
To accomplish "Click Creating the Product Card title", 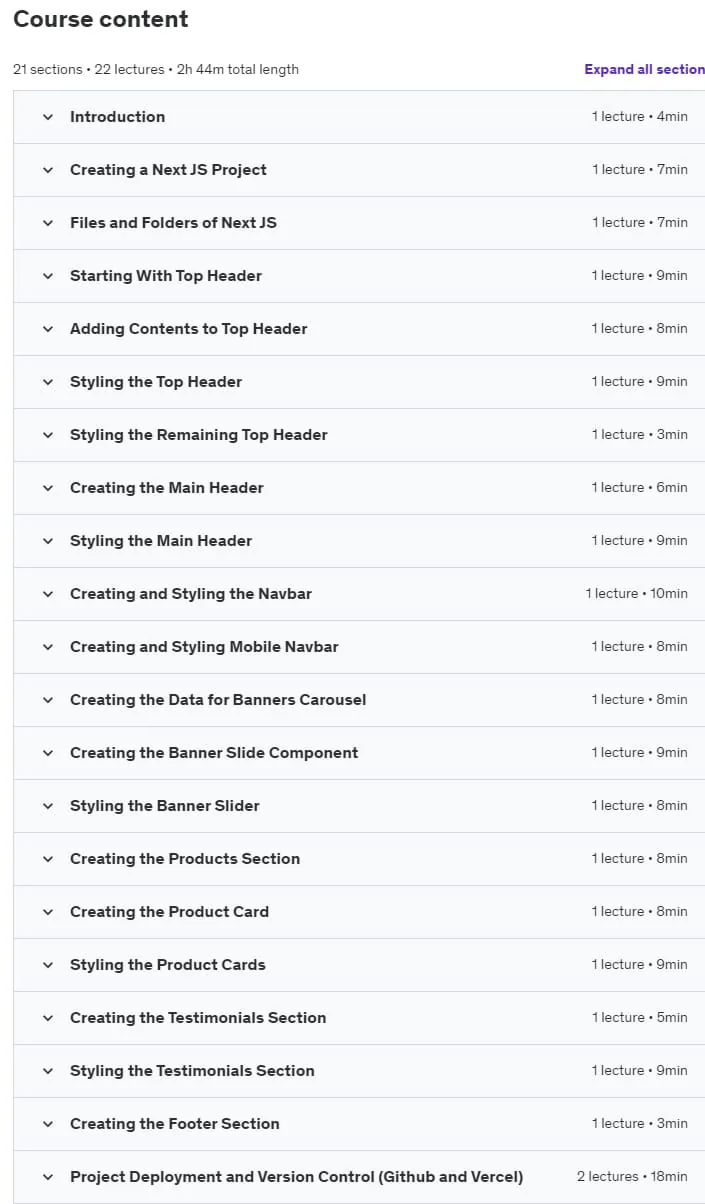I will [x=169, y=912].
